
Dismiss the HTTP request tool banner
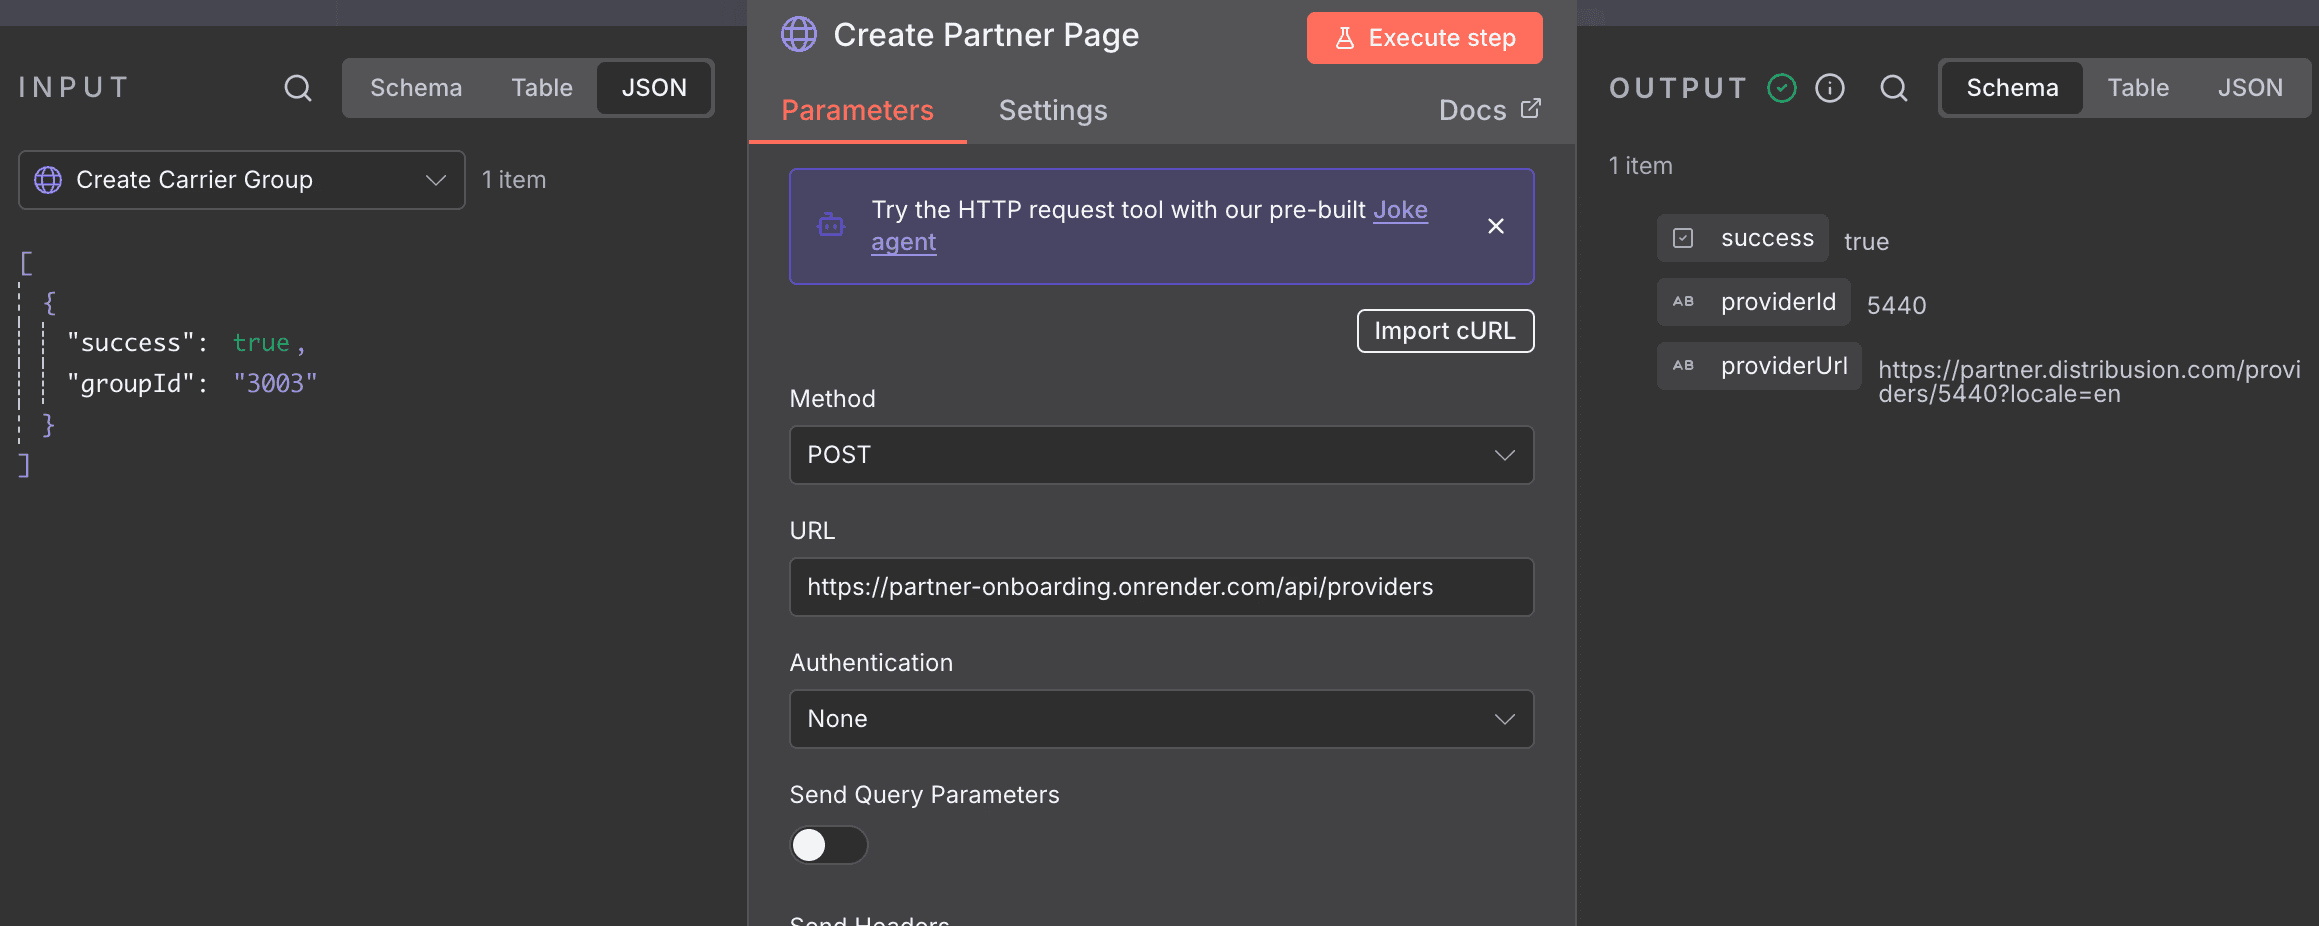pos(1495,226)
